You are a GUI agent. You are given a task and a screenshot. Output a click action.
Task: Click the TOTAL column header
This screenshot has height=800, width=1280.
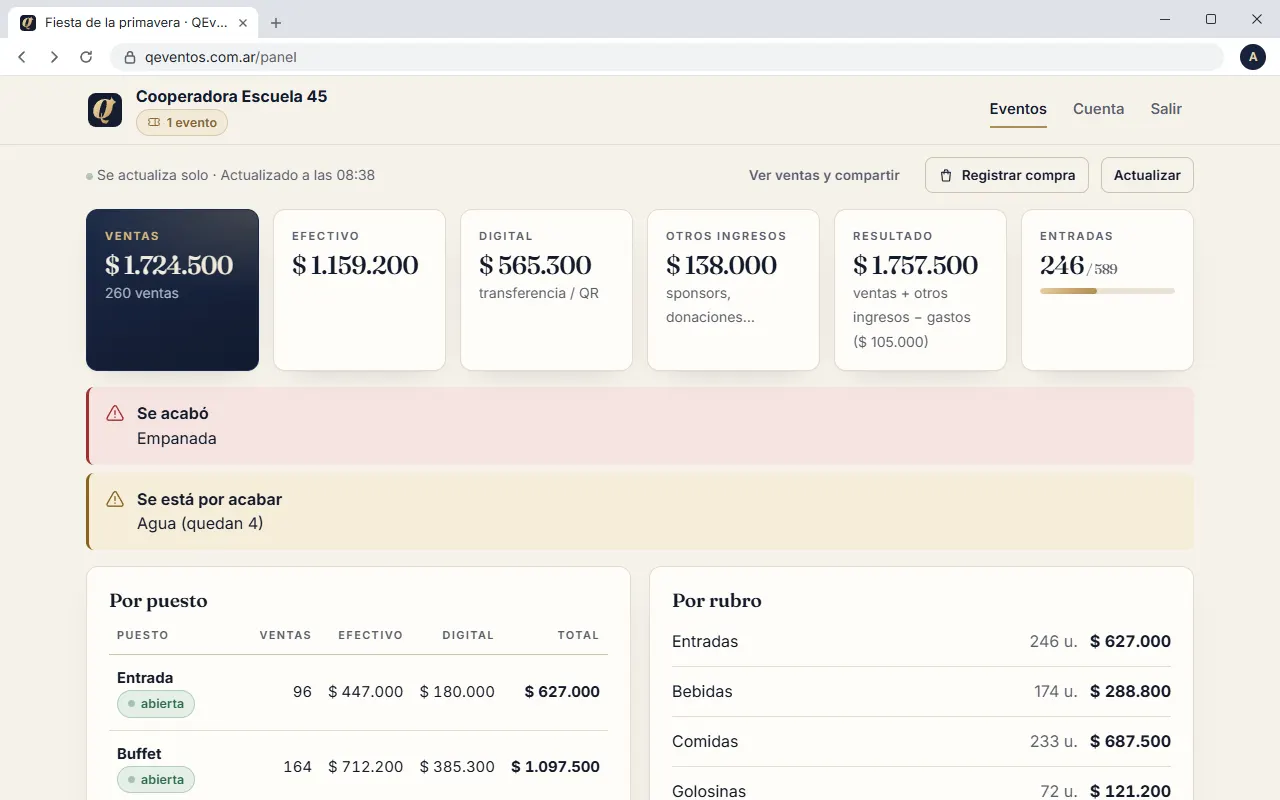579,635
